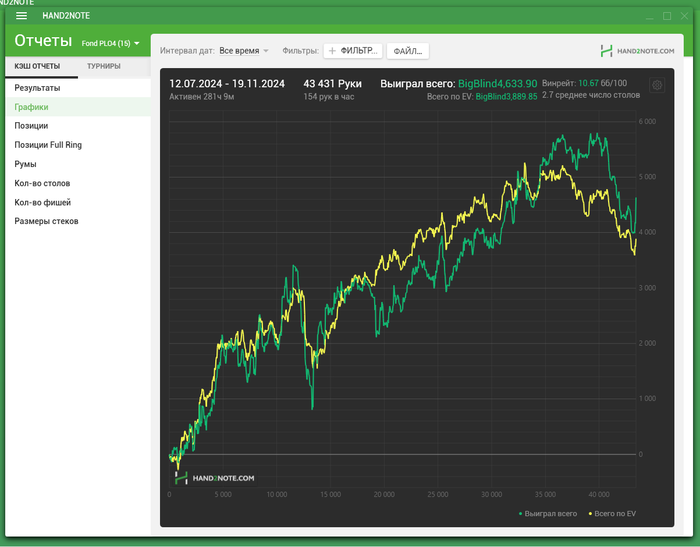Screen dimensions: 700x547
Task: Click the '40 000' x-axis label
Action: pos(599,495)
